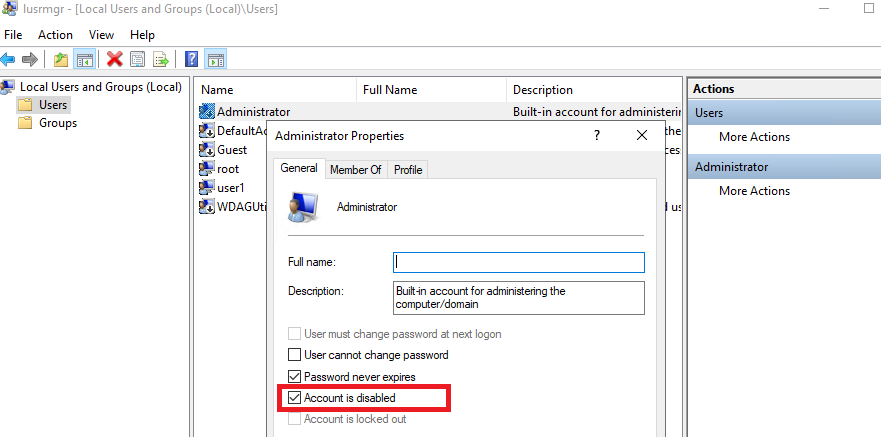The width and height of the screenshot is (881, 437).
Task: Click the grey Forward arrow in toolbar
Action: [29, 59]
